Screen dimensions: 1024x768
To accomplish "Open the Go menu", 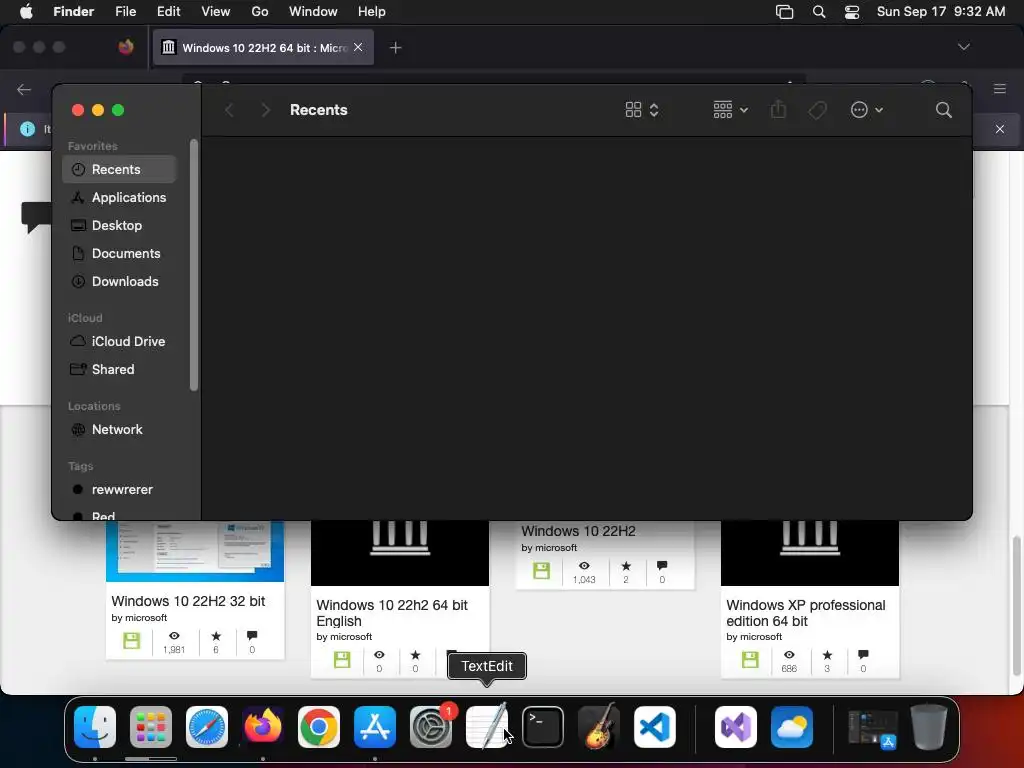I will [260, 12].
